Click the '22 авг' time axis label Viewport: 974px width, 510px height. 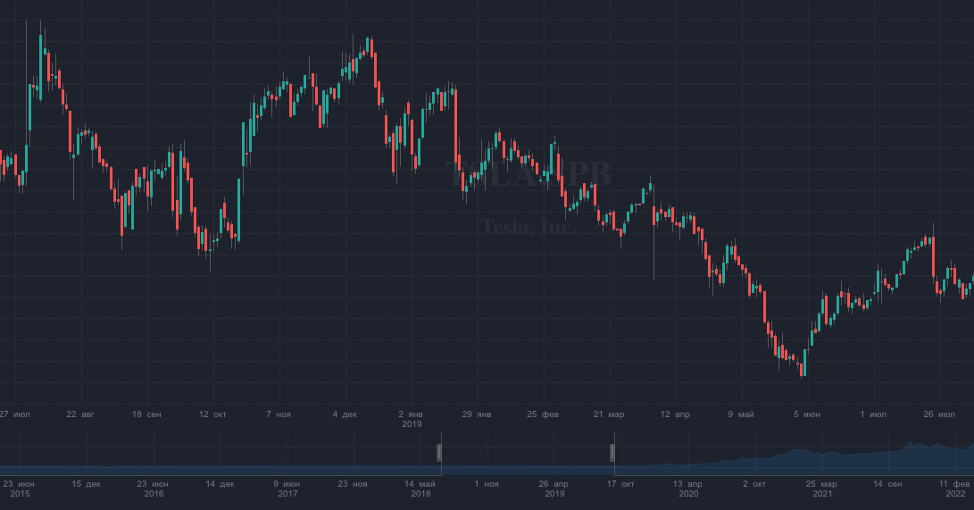click(80, 414)
